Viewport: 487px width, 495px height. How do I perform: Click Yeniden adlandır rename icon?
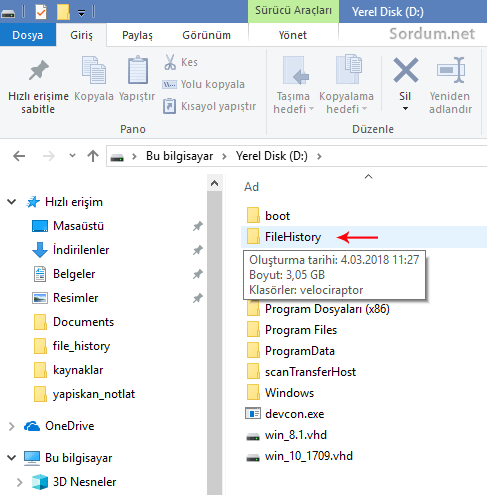pos(451,69)
